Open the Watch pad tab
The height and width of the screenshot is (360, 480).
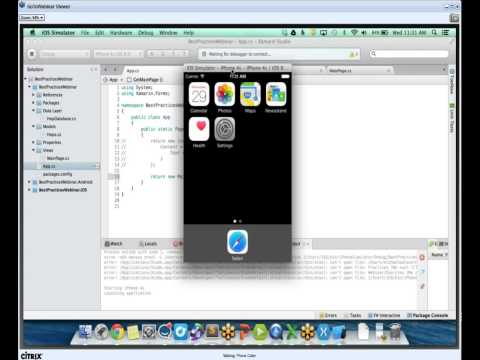(x=114, y=244)
